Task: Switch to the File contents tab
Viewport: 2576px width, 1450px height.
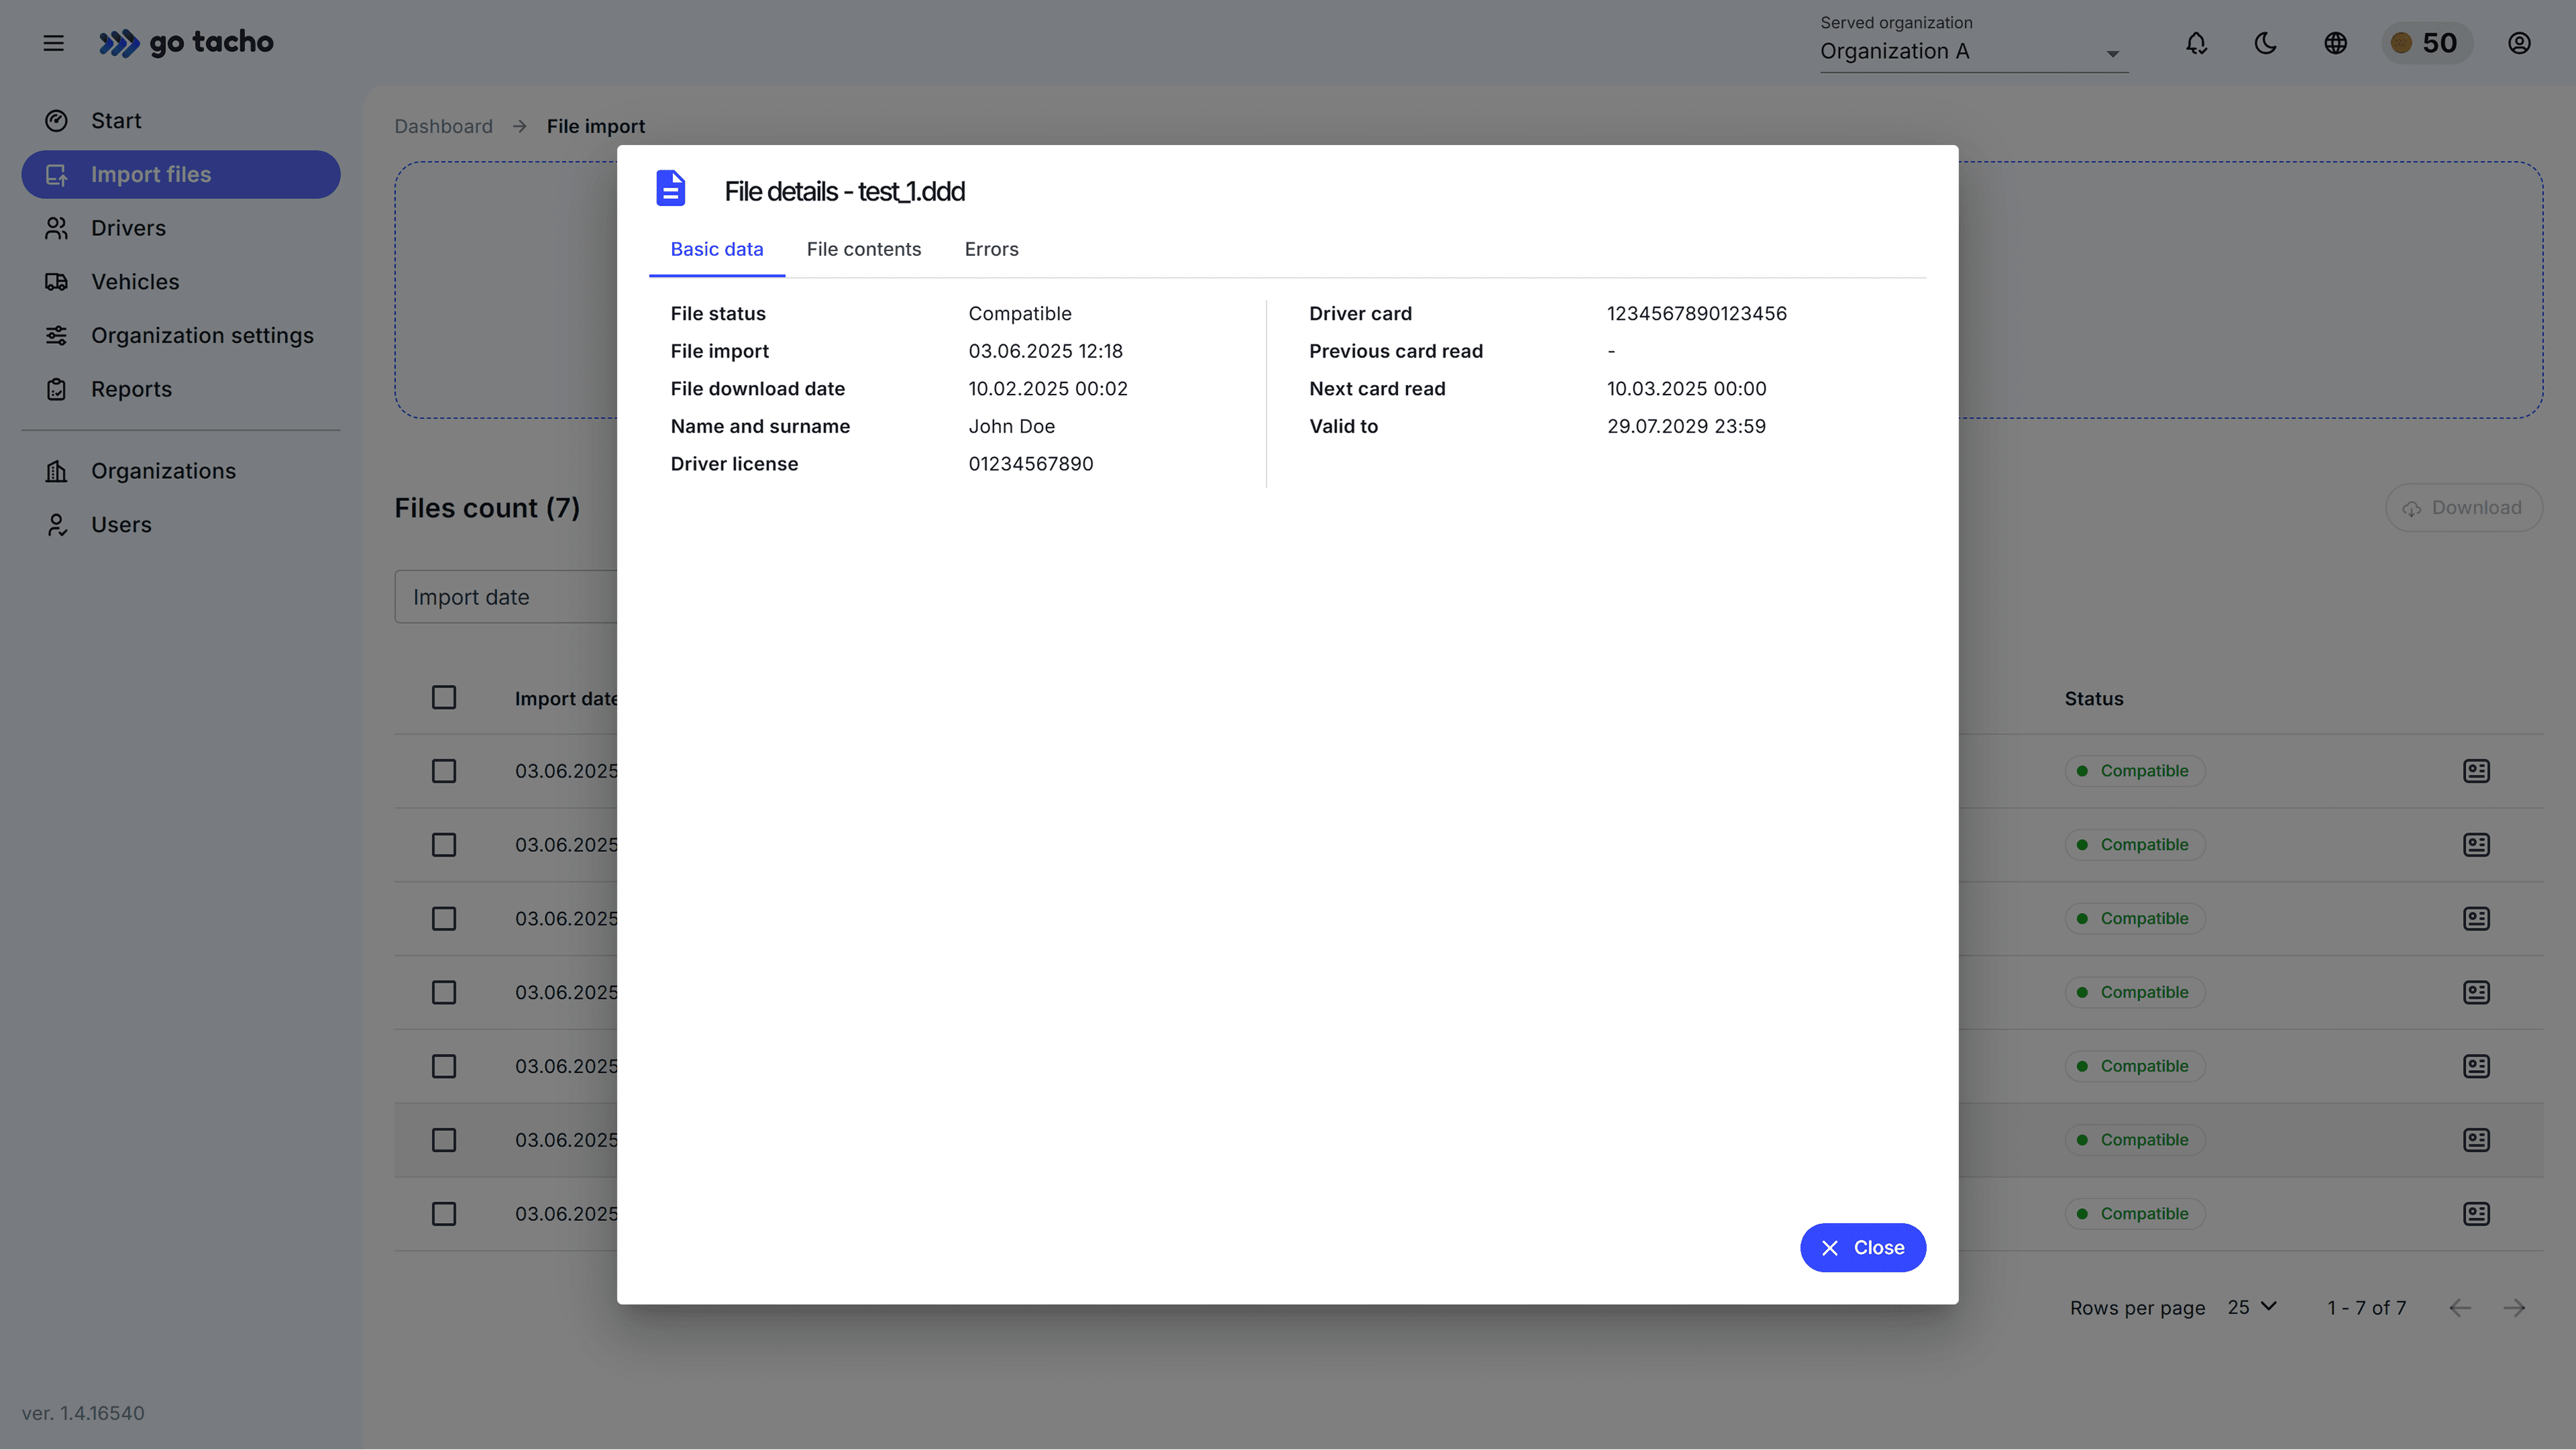Action: click(x=863, y=249)
